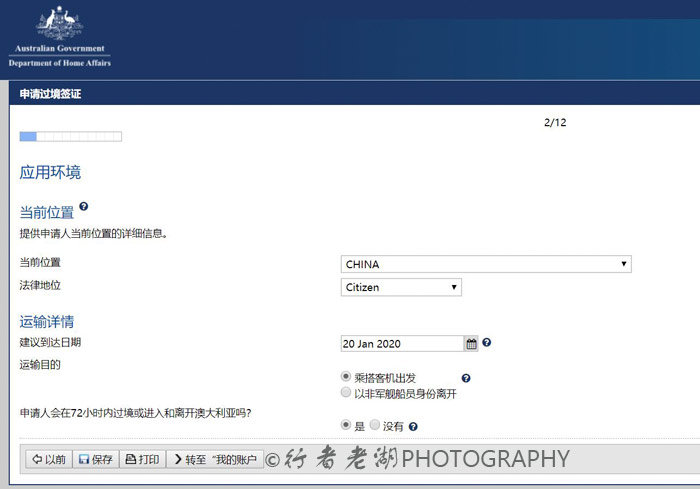Screen dimensions: 700x489
Task: Choose 是 for 72-hour transit question
Action: pyautogui.click(x=346, y=425)
